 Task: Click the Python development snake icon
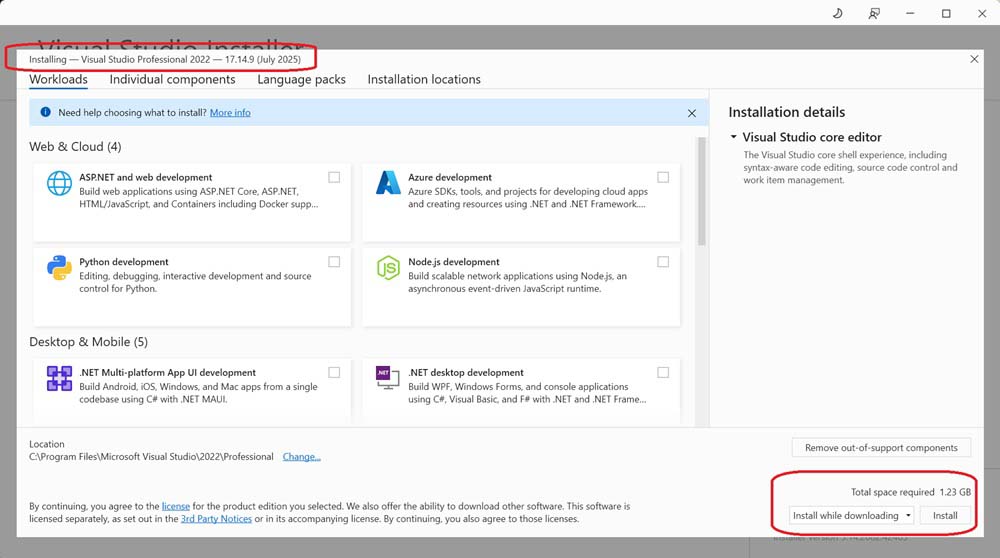[59, 268]
